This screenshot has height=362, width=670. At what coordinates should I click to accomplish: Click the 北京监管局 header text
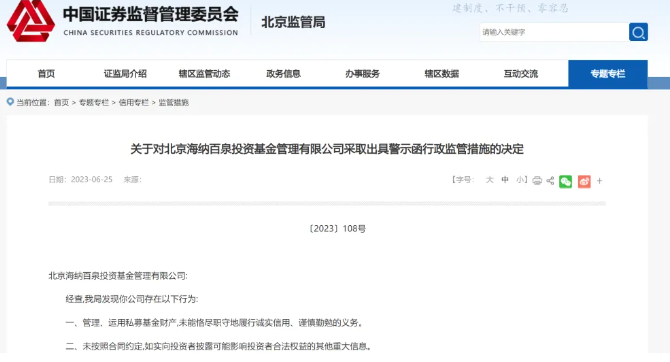(x=293, y=22)
